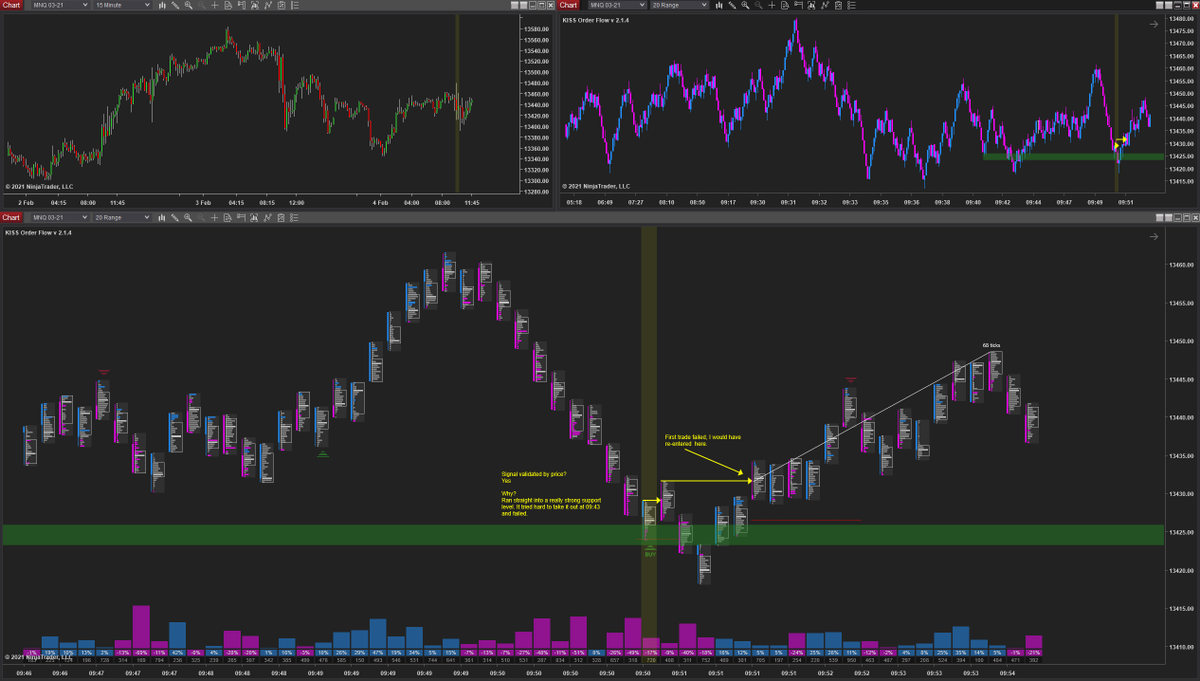Screen dimensions: 1200x681
Task: Click the 13460.00 price label on bottom chart scale
Action: [1180, 265]
